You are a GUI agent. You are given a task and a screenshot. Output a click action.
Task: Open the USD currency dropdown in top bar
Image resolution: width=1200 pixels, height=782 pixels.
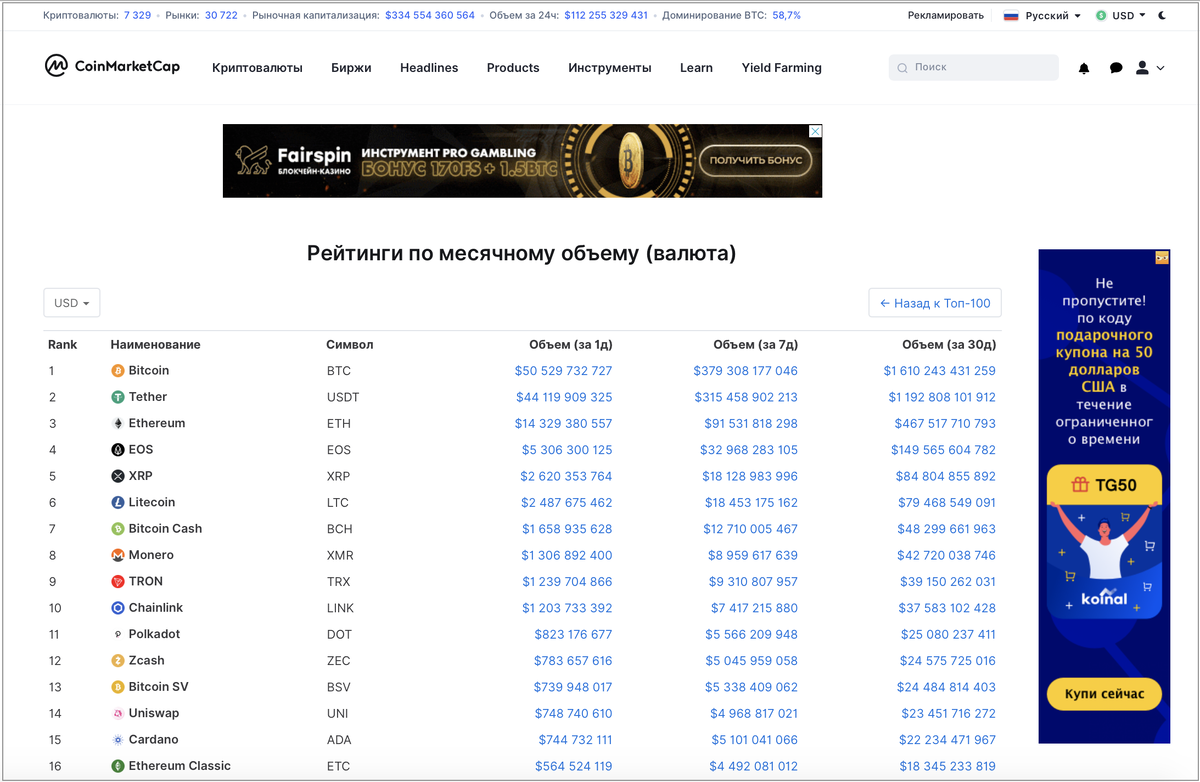click(1121, 16)
